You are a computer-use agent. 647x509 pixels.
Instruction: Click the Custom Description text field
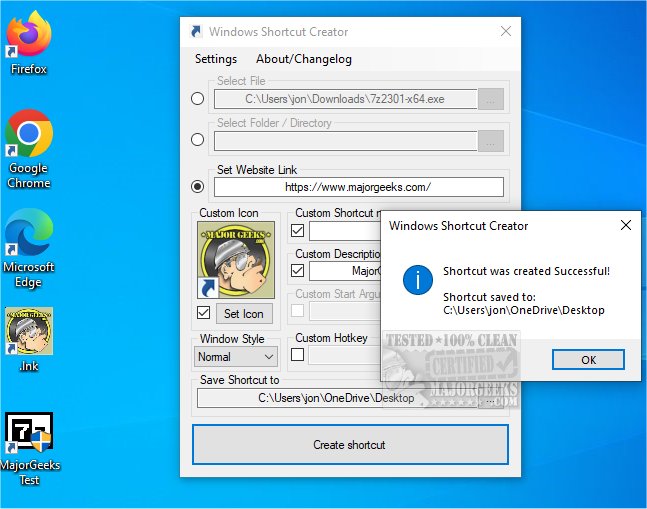click(345, 271)
